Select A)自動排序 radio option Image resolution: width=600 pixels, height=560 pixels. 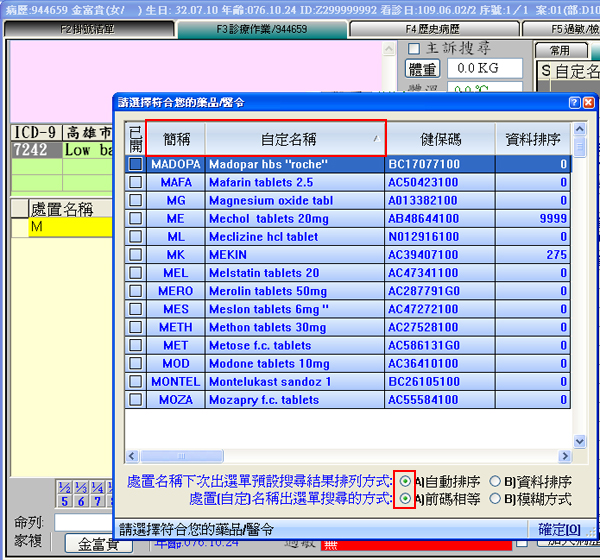coord(404,480)
